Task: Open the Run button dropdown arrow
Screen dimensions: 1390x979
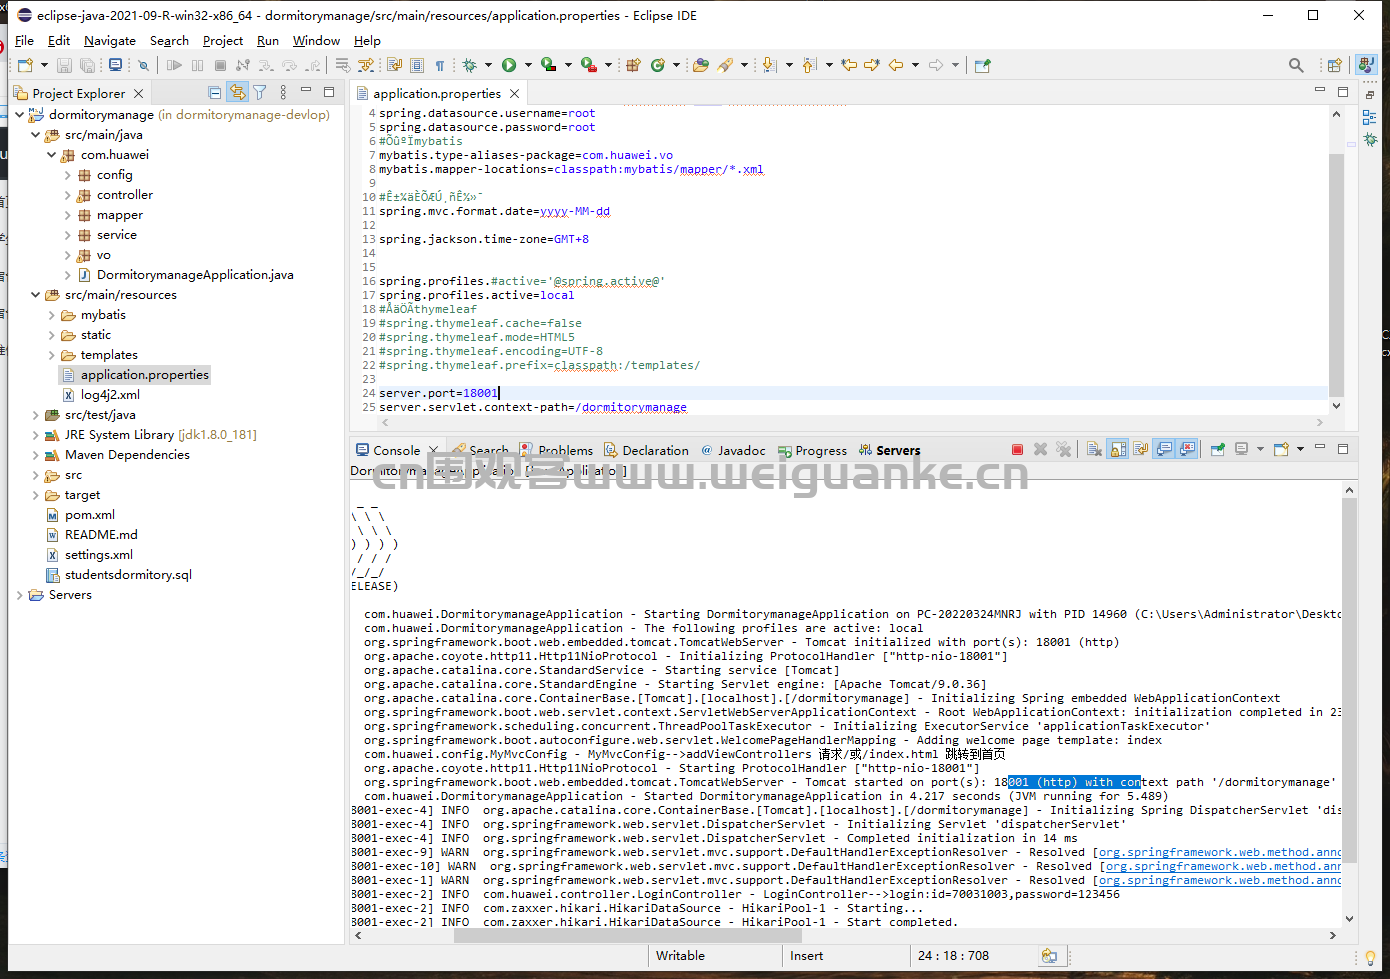Action: [x=528, y=65]
